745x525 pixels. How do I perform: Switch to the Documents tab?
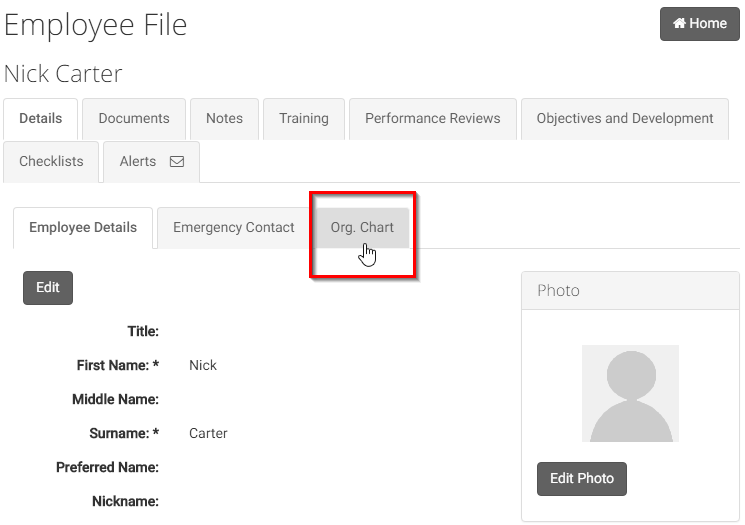[x=134, y=118]
